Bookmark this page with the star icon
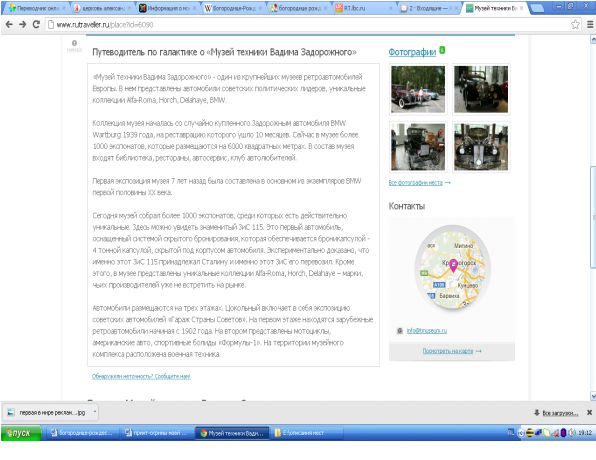 point(575,24)
